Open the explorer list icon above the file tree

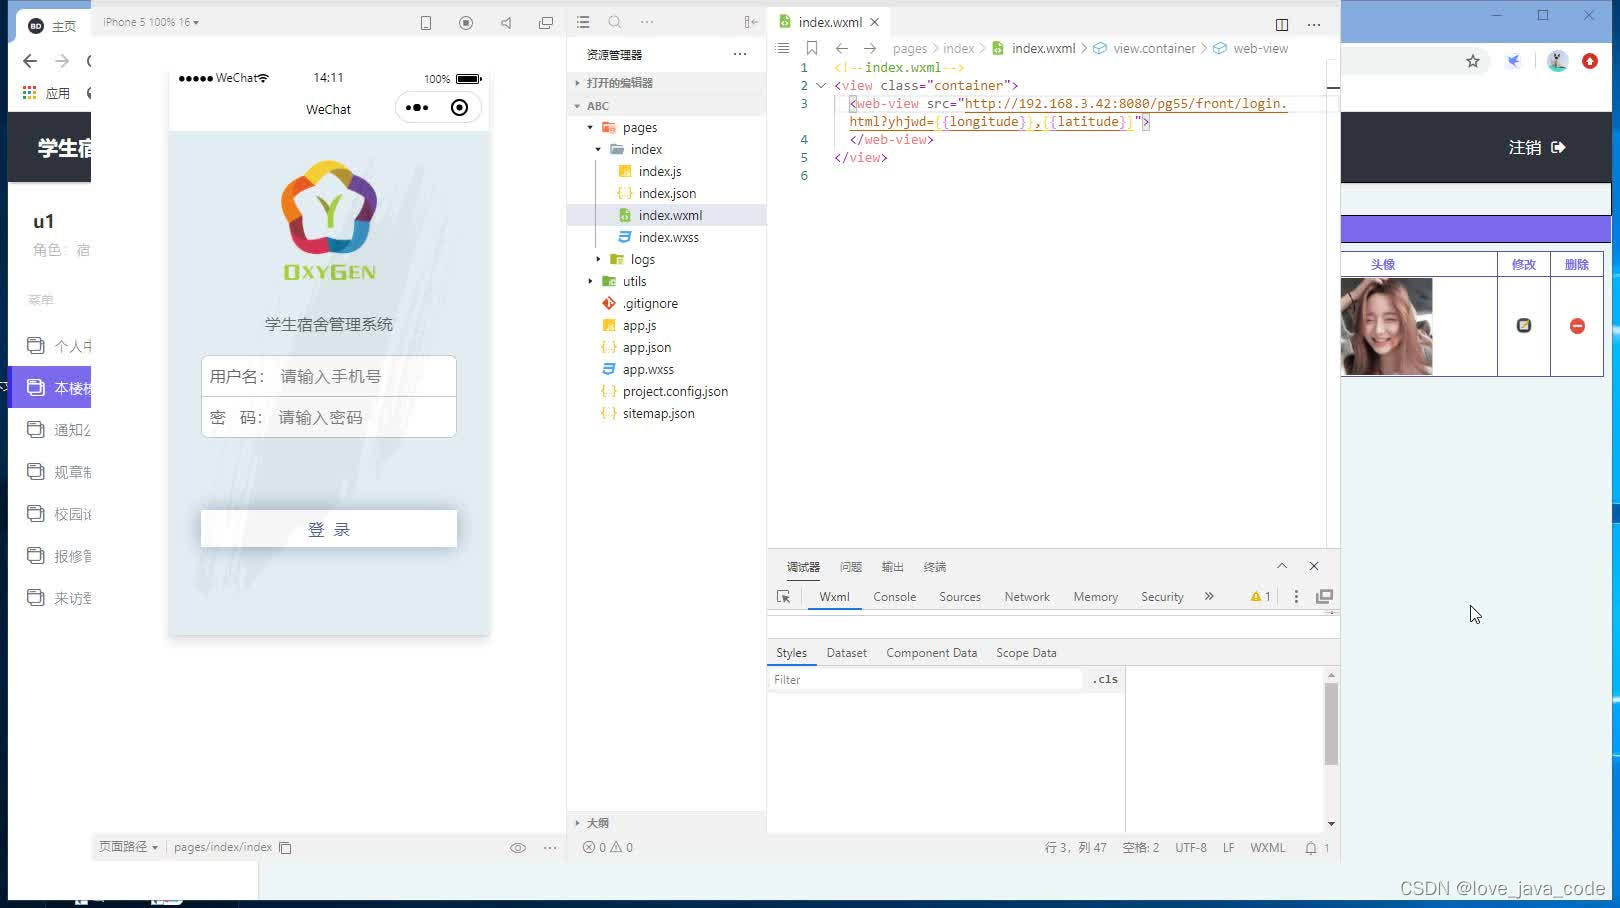click(x=583, y=22)
